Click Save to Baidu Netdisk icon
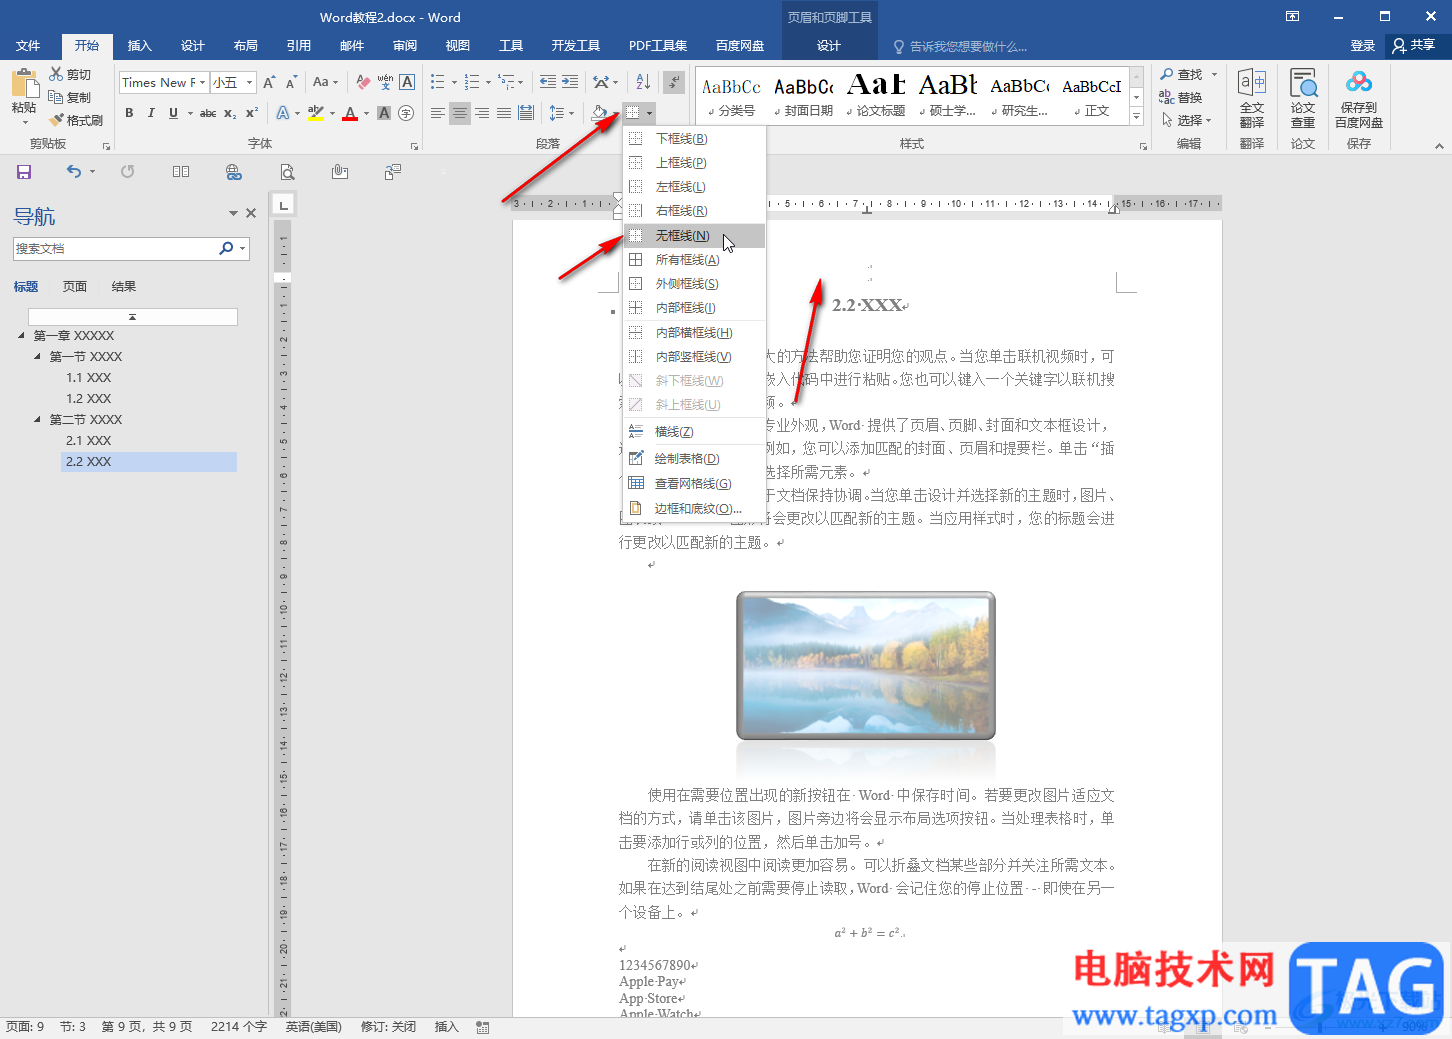This screenshot has height=1039, width=1452. pyautogui.click(x=1359, y=82)
